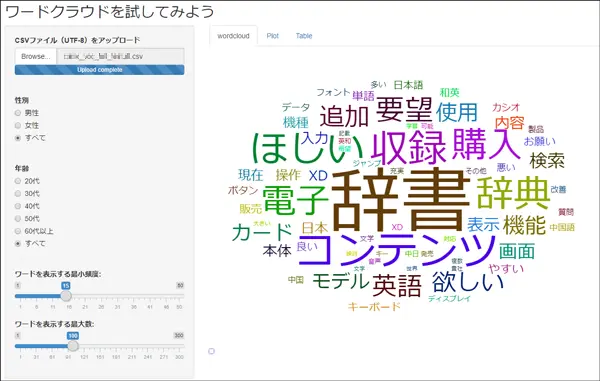Image resolution: width=600 pixels, height=381 pixels.
Task: Click the Upload complete progress bar
Action: coord(99,70)
